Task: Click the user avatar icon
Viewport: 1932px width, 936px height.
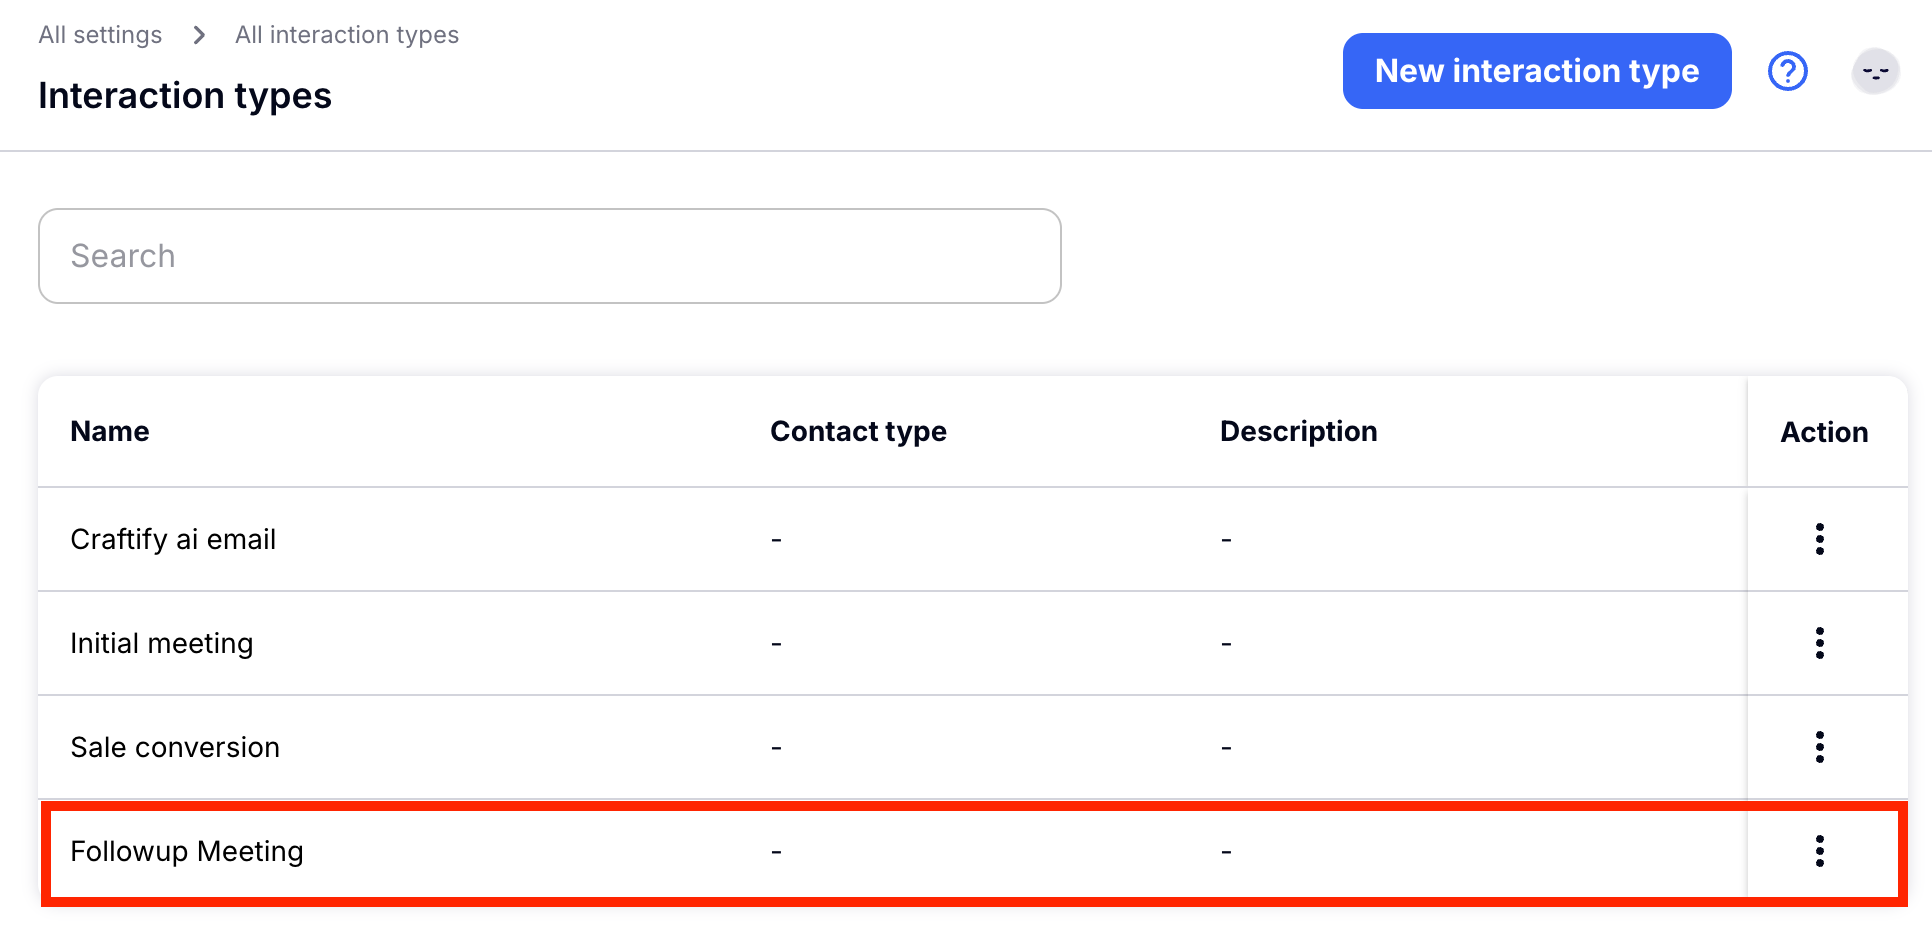Action: (1875, 72)
